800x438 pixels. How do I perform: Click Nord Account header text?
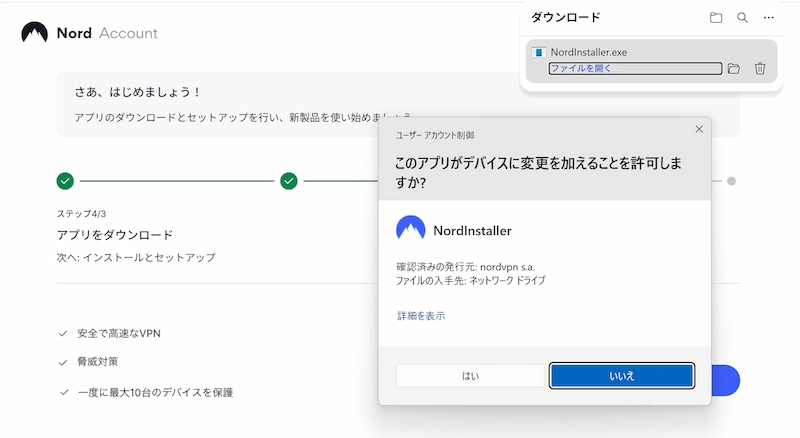[x=107, y=33]
